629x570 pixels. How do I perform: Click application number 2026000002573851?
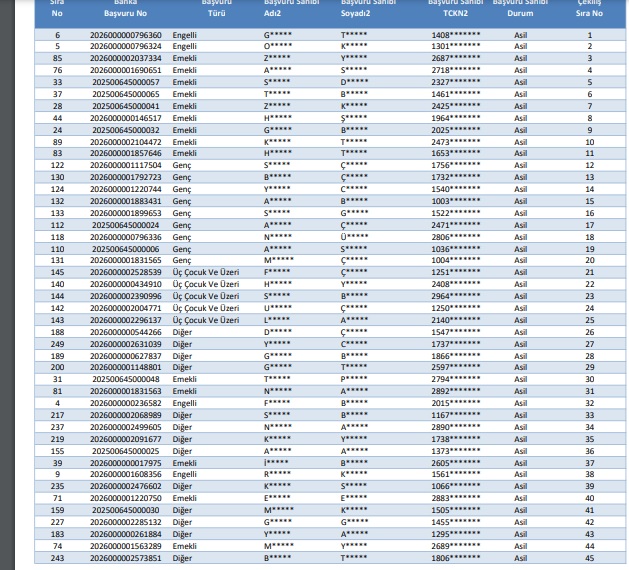click(125, 556)
